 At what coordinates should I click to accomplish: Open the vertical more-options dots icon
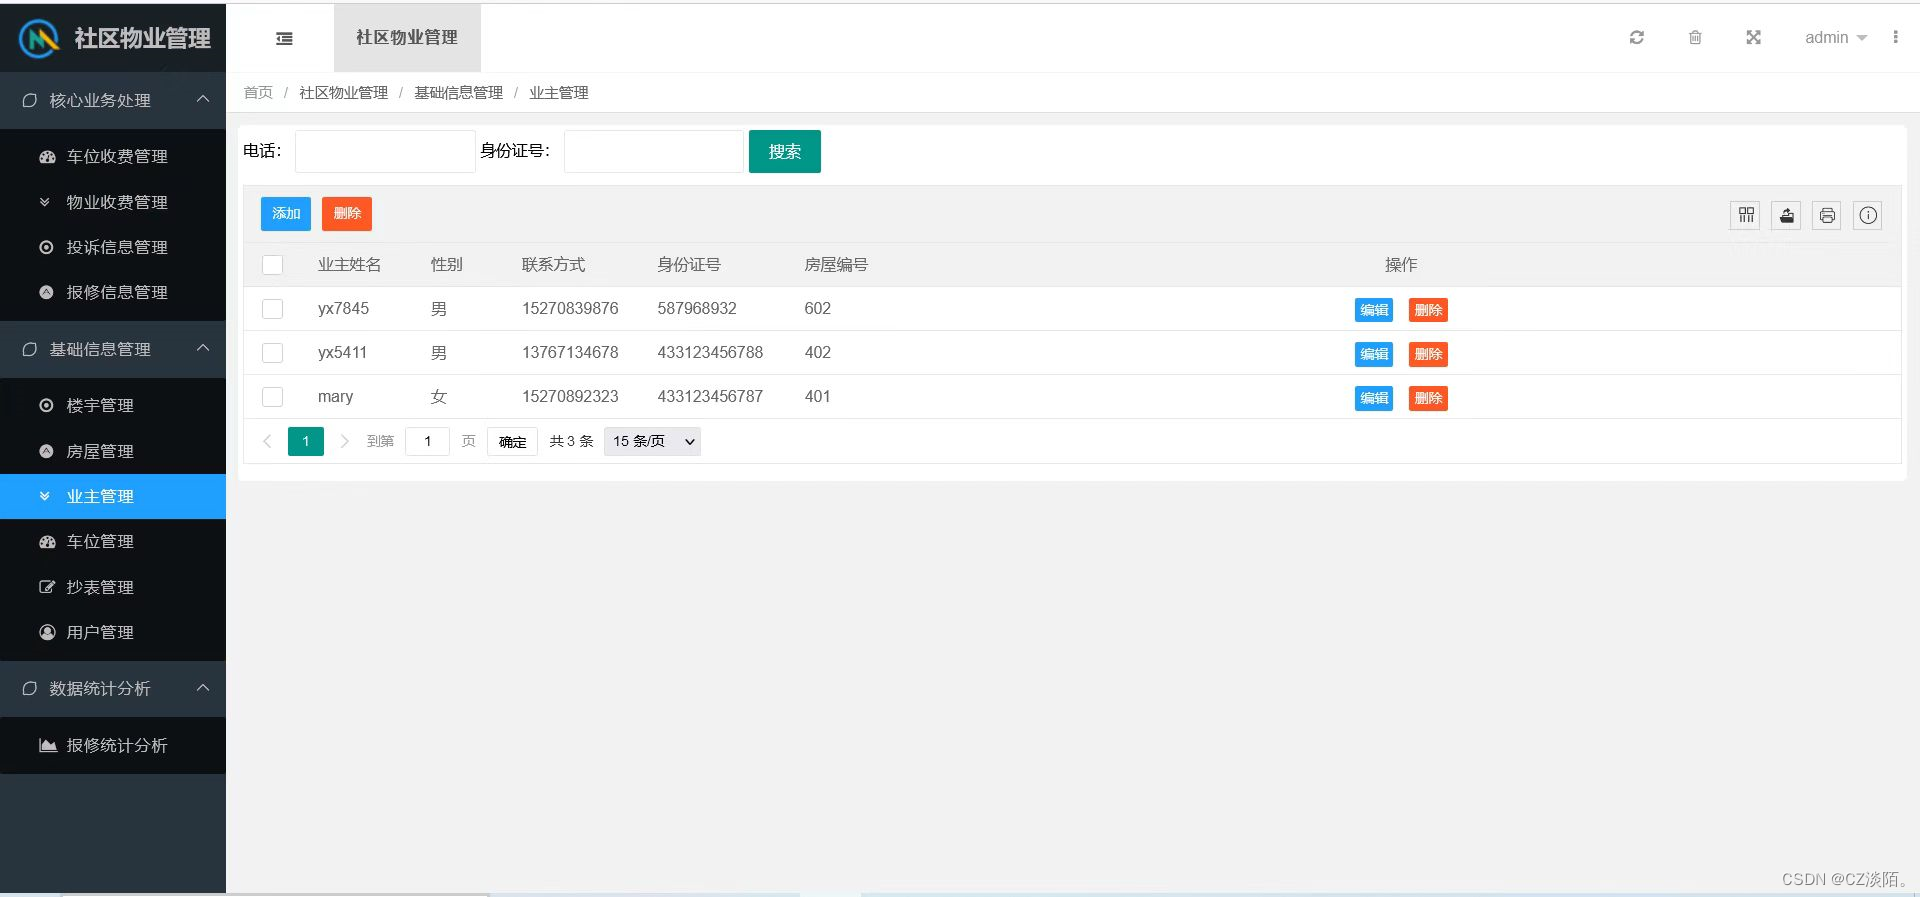pyautogui.click(x=1895, y=37)
